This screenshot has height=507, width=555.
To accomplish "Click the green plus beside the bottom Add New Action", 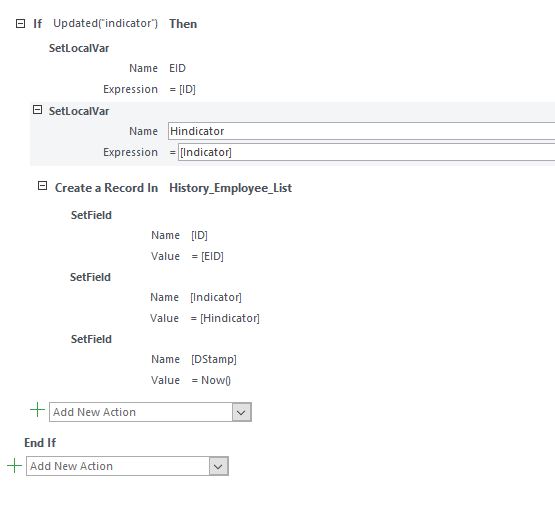I will pos(15,465).
